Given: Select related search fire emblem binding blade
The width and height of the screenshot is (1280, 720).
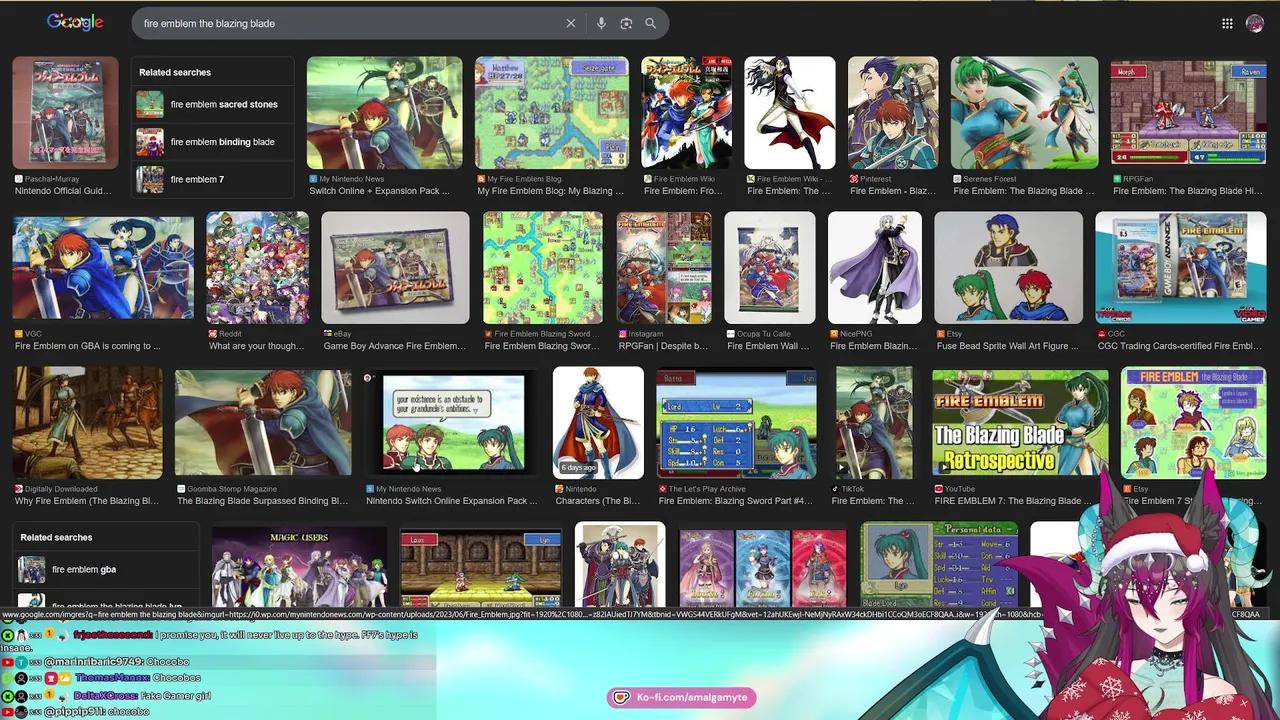Looking at the screenshot, I should (x=214, y=141).
